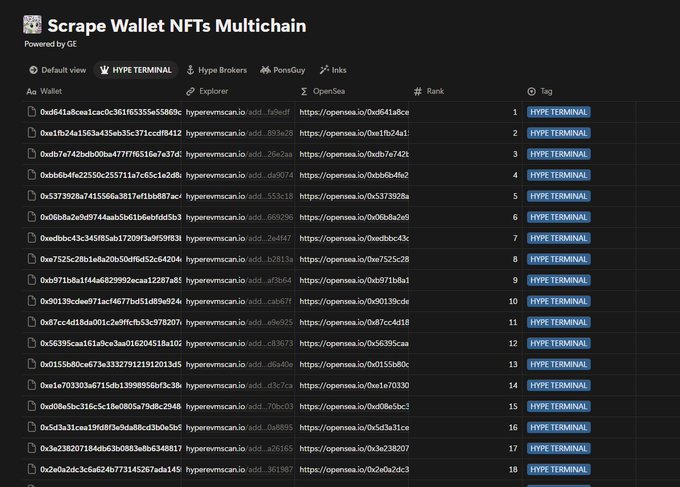680x487 pixels.
Task: Click the Tag column header
Action: point(540,92)
